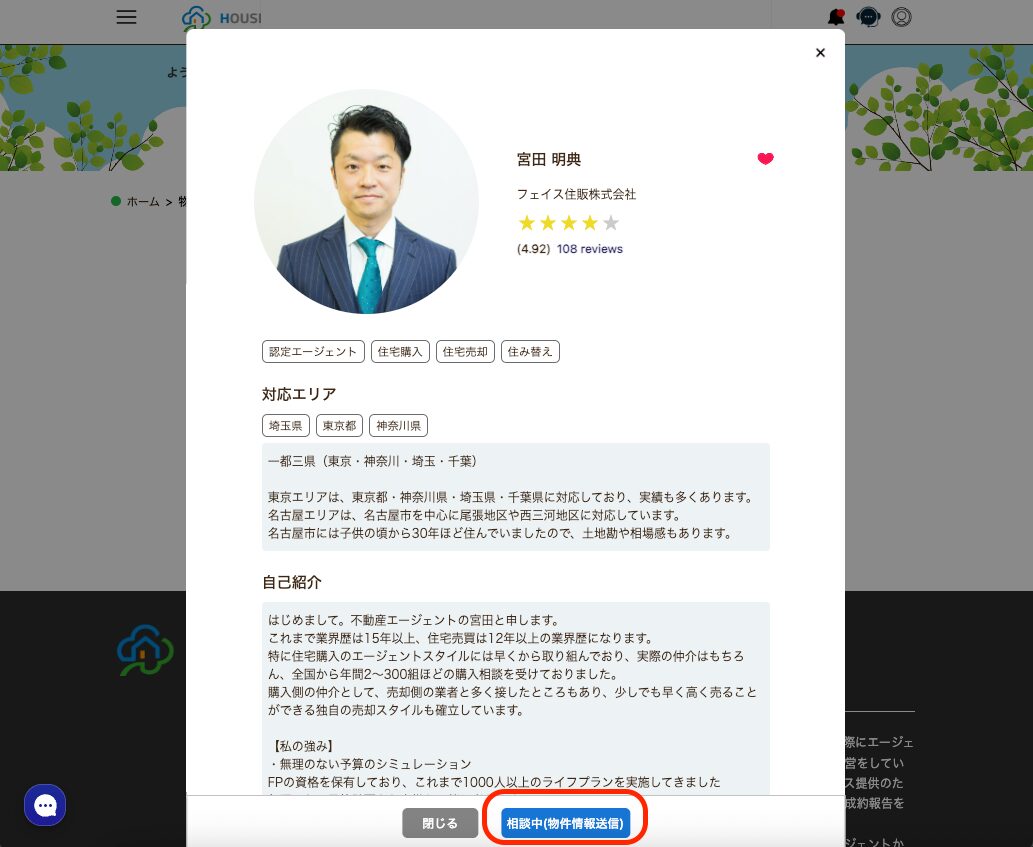The height and width of the screenshot is (847, 1033).
Task: Open the notification bell in the header
Action: [x=836, y=17]
